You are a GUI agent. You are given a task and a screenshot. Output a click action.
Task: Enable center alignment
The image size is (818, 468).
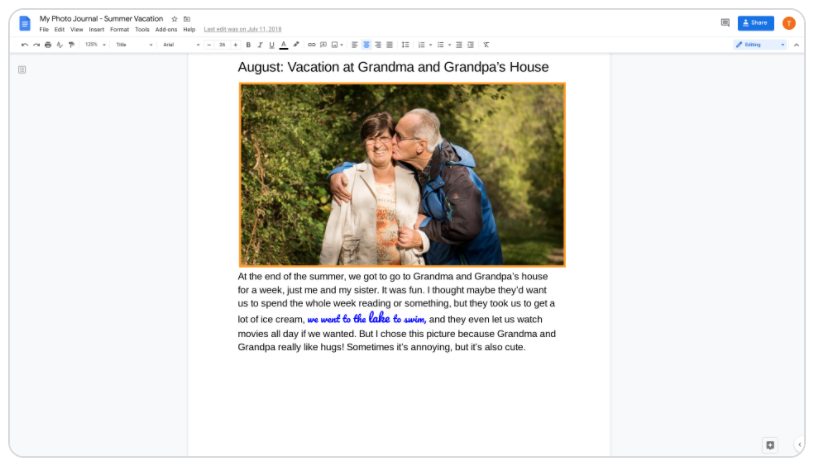pyautogui.click(x=366, y=45)
